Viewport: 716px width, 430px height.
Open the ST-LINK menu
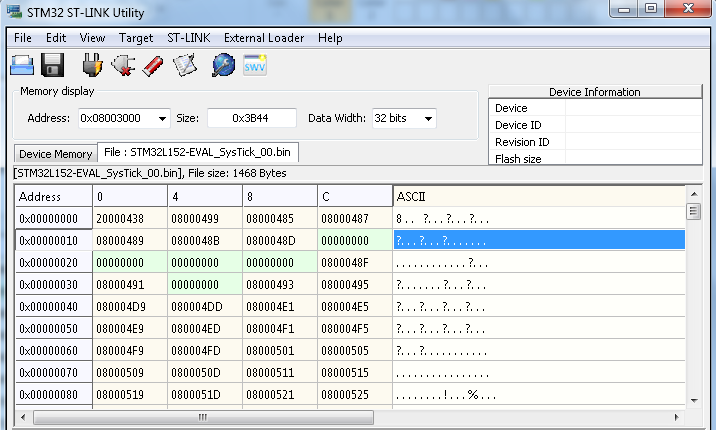click(x=189, y=38)
